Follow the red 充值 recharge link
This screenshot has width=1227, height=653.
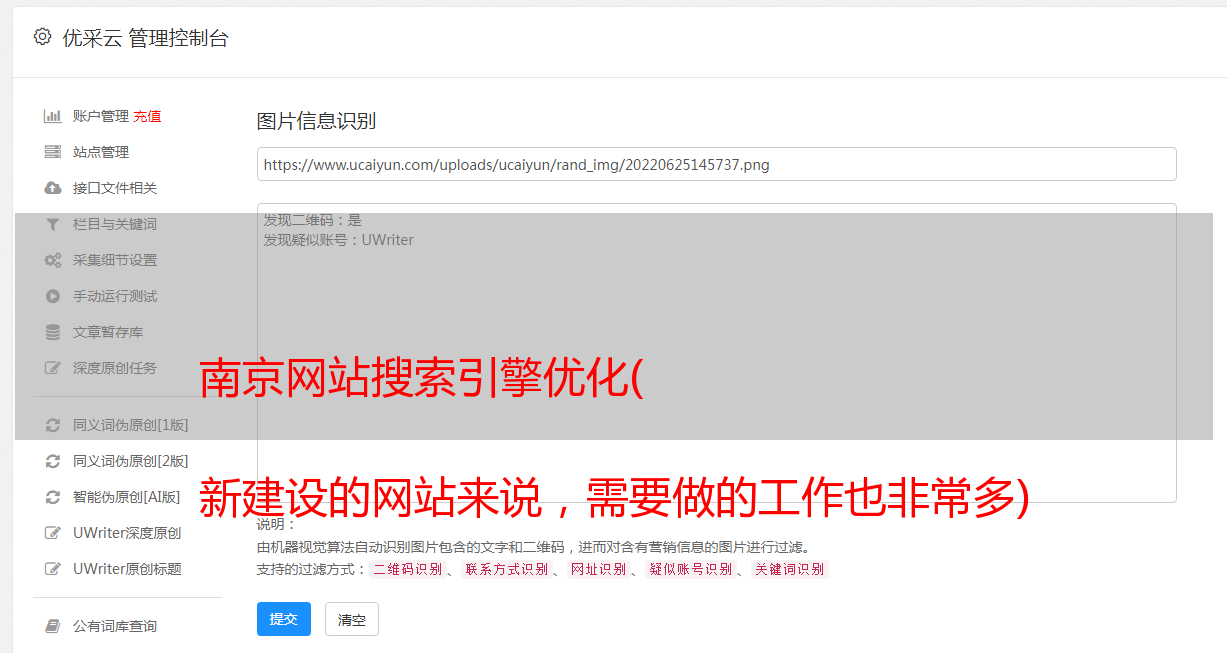tap(147, 116)
